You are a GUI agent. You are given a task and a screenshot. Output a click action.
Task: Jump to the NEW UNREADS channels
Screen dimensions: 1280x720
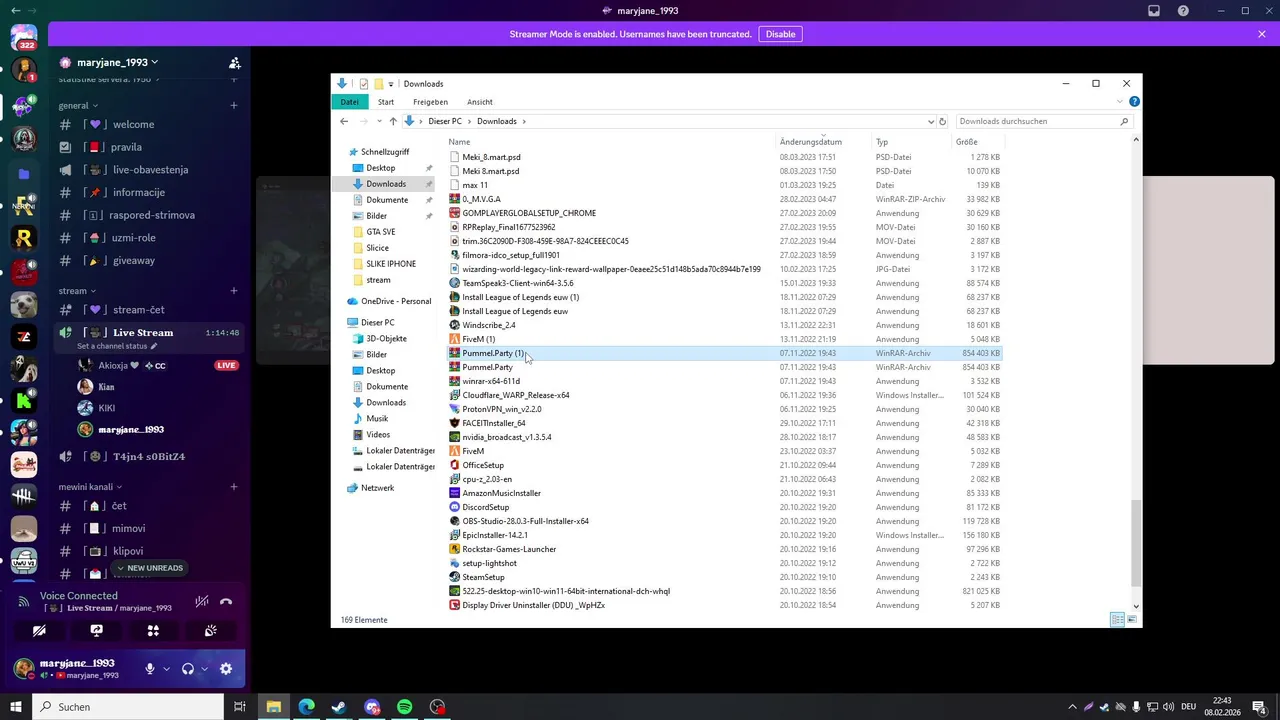149,568
